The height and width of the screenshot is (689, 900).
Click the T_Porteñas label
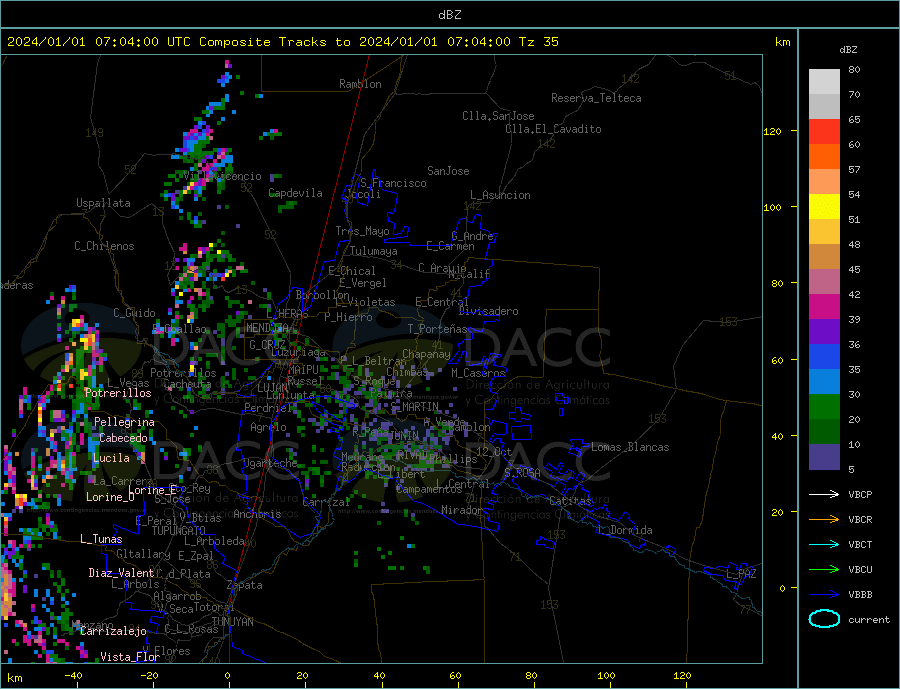[x=437, y=329]
